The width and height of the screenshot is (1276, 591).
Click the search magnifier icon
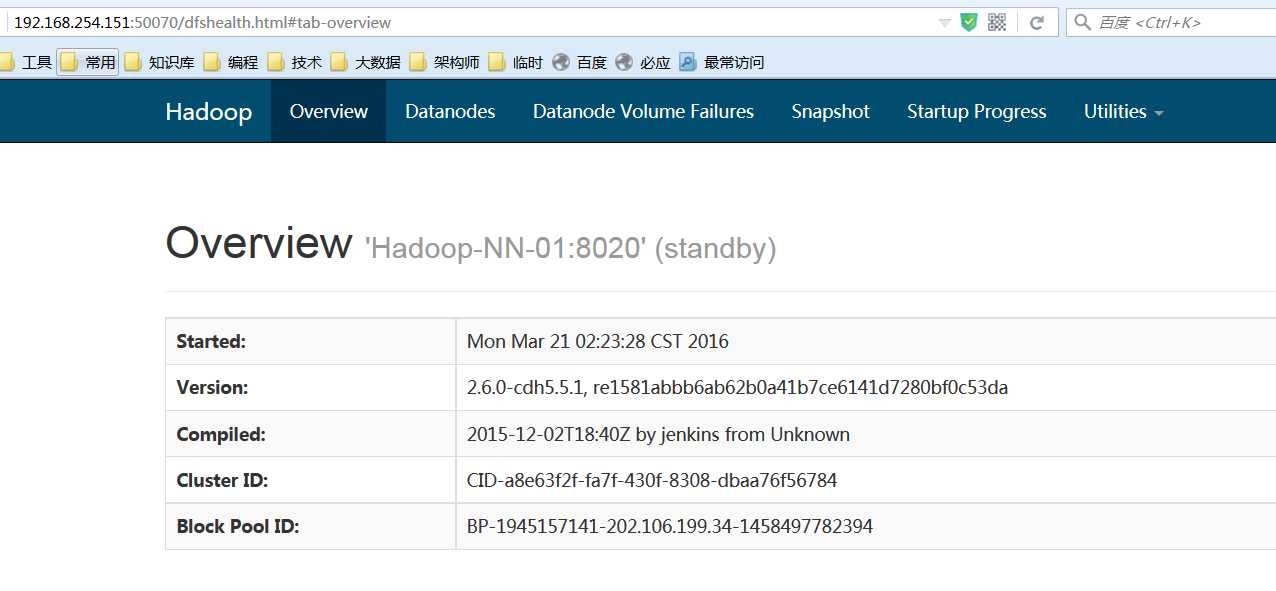1082,22
